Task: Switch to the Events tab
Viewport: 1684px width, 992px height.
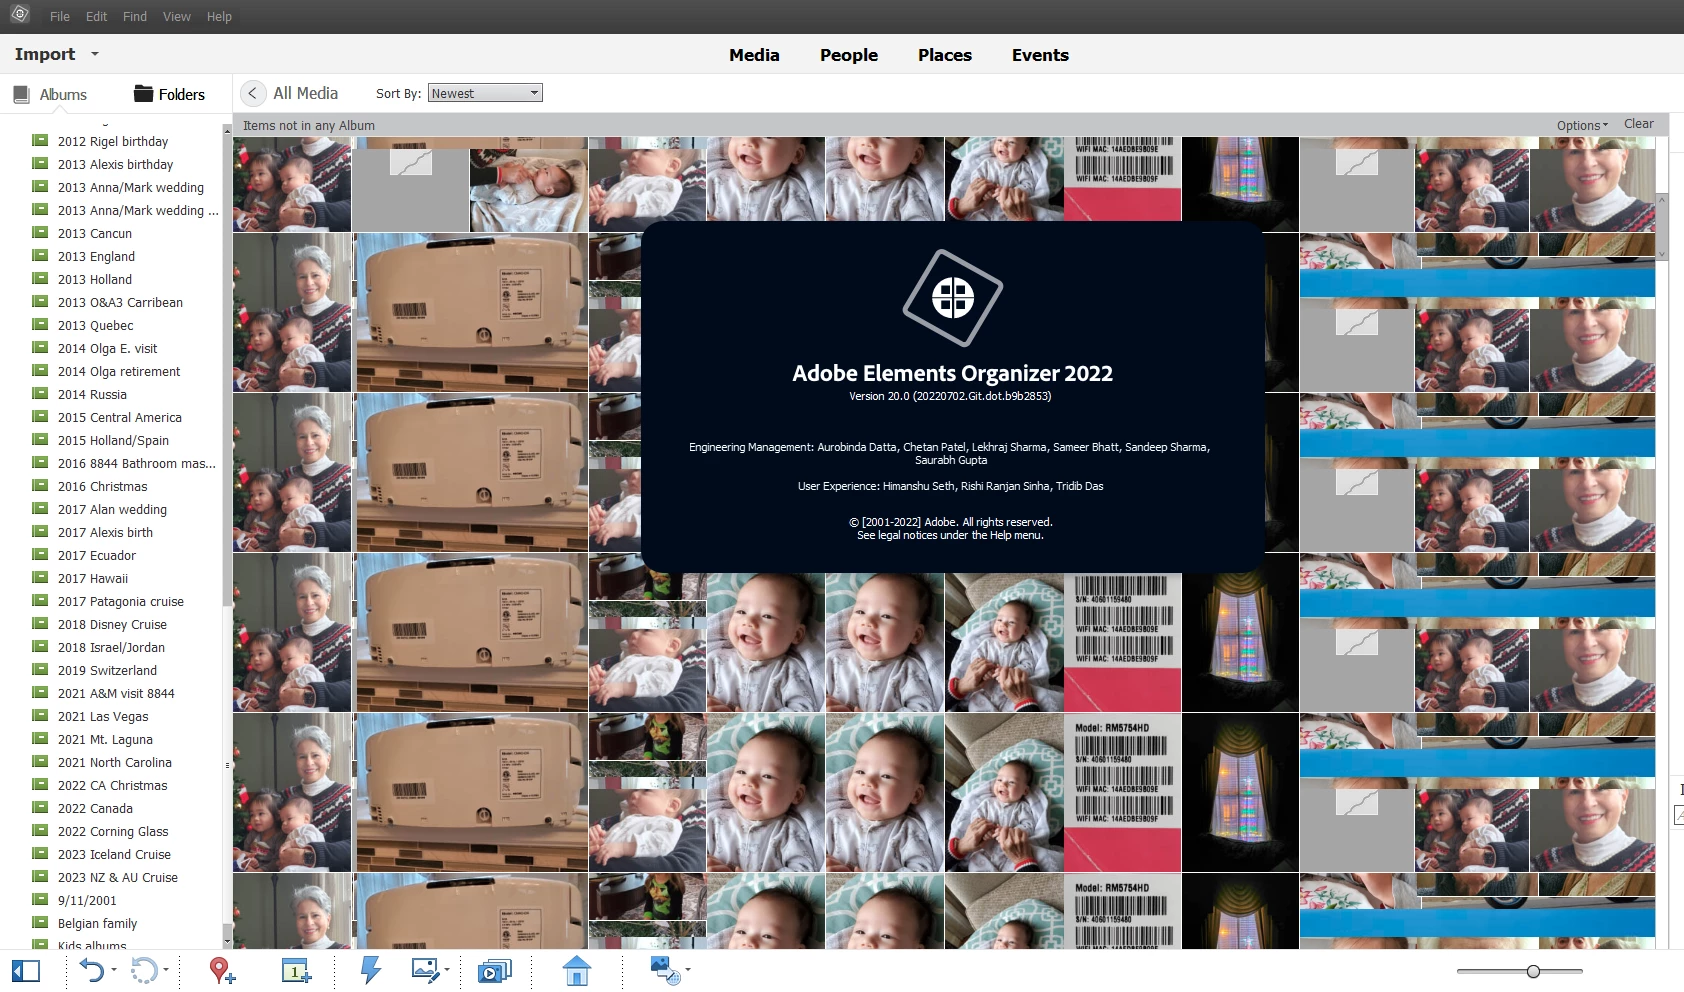Action: click(1040, 55)
